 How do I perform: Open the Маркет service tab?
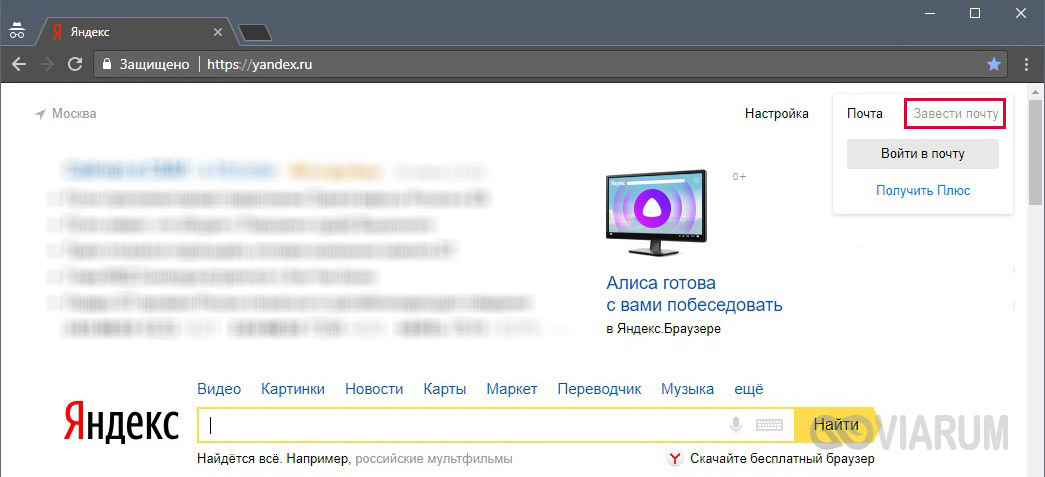(512, 389)
